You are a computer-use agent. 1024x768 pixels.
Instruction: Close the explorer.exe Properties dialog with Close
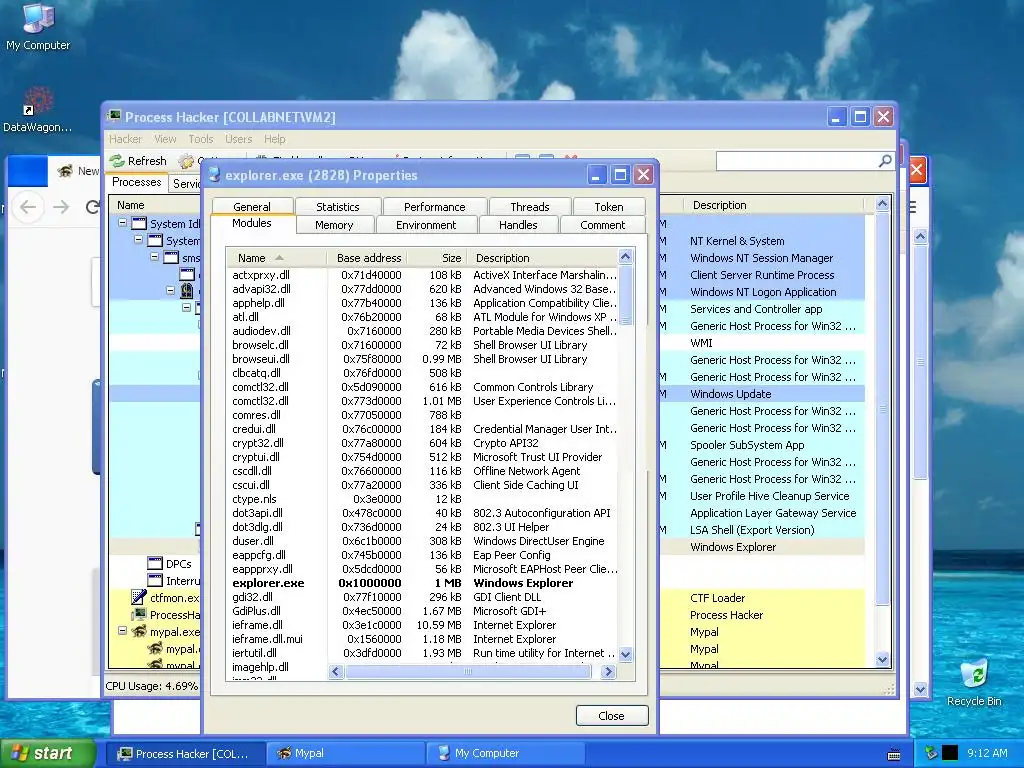tap(612, 716)
